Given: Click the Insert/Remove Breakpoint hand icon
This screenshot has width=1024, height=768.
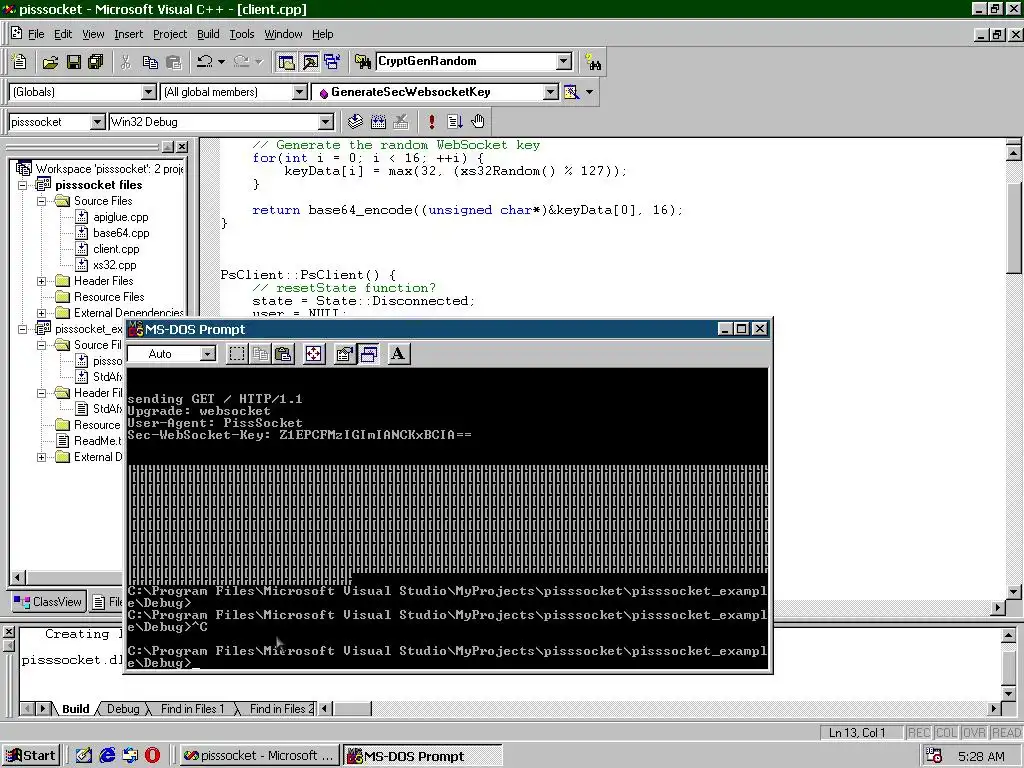Looking at the screenshot, I should point(478,121).
